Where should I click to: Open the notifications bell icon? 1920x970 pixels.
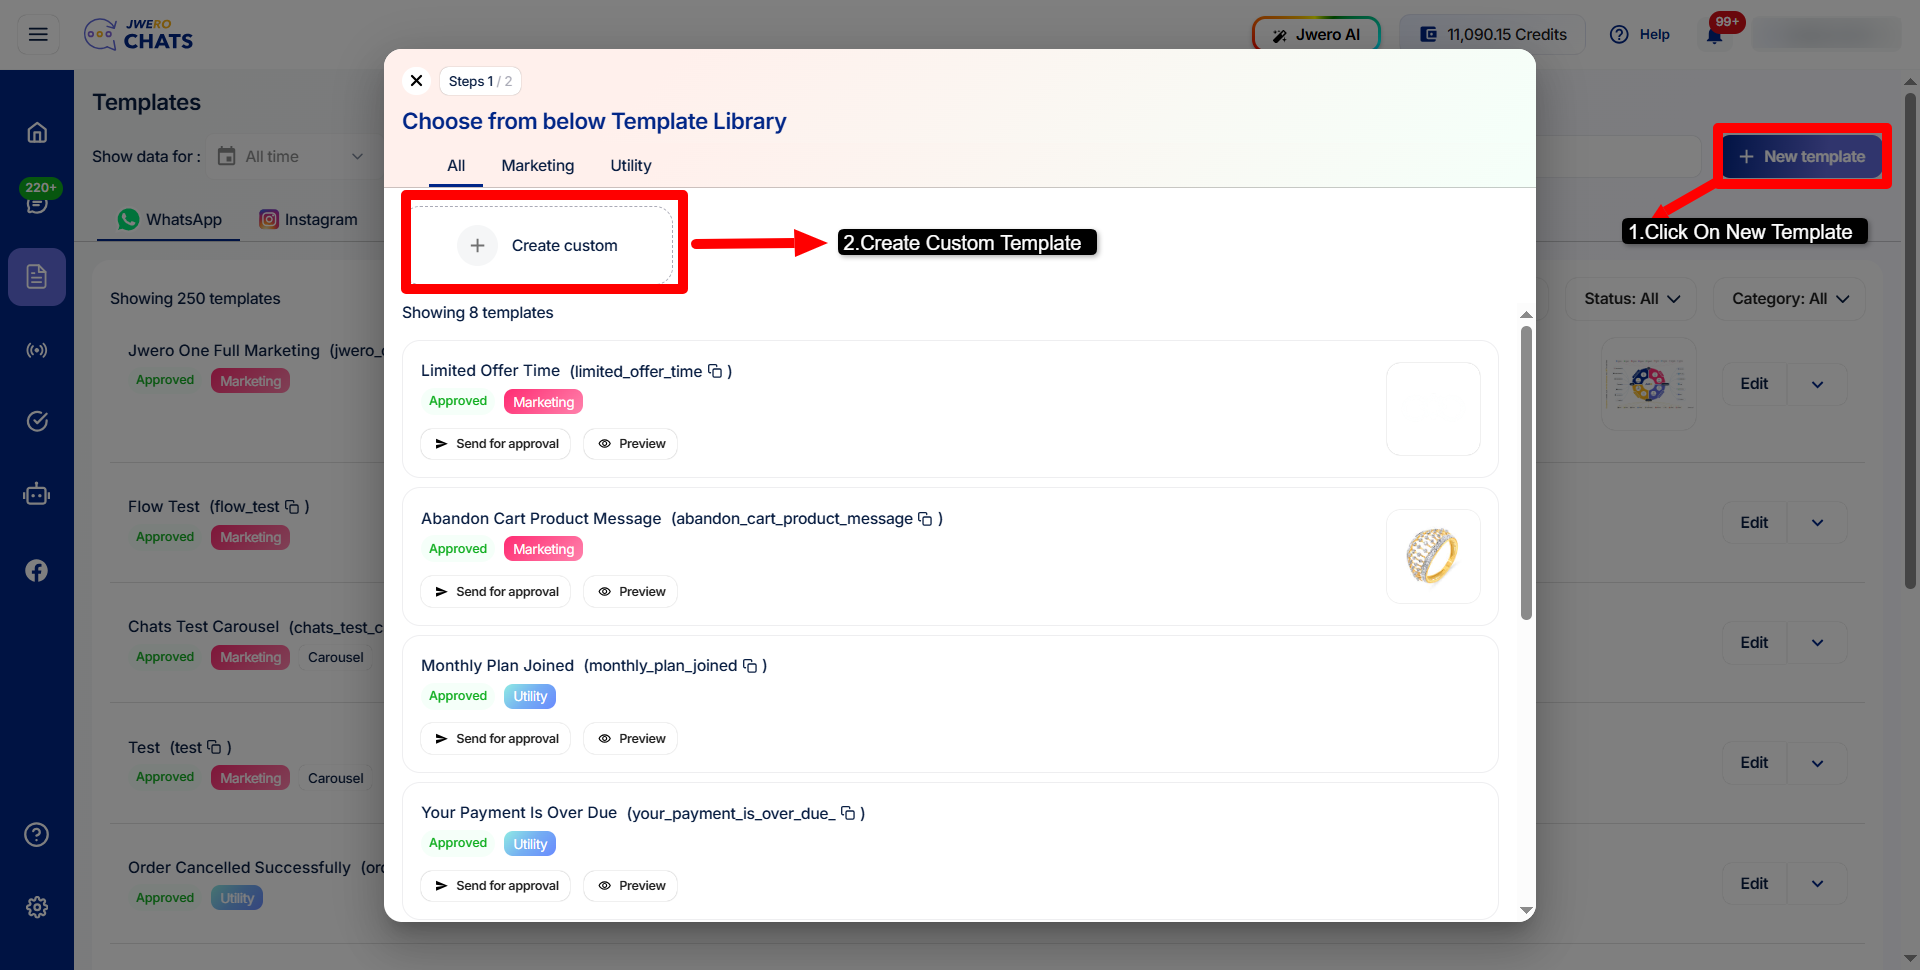click(1714, 36)
